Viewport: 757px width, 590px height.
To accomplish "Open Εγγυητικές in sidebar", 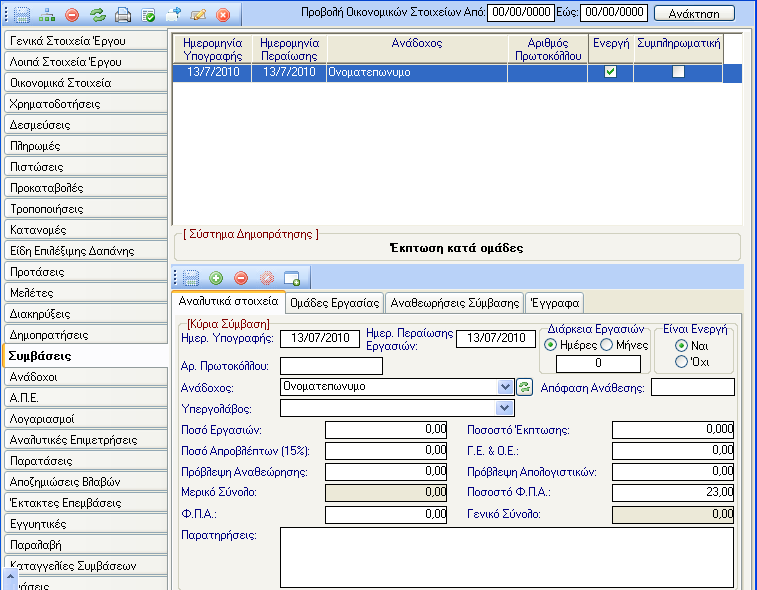I will click(x=86, y=524).
